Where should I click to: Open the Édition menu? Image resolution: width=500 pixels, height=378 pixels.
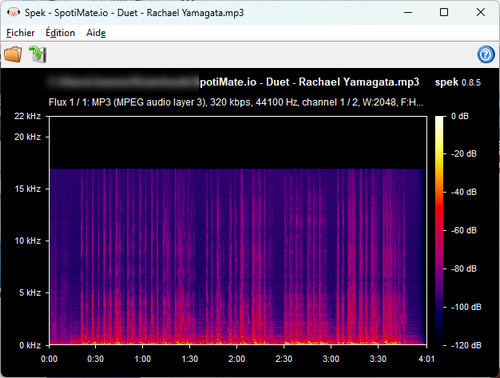60,33
